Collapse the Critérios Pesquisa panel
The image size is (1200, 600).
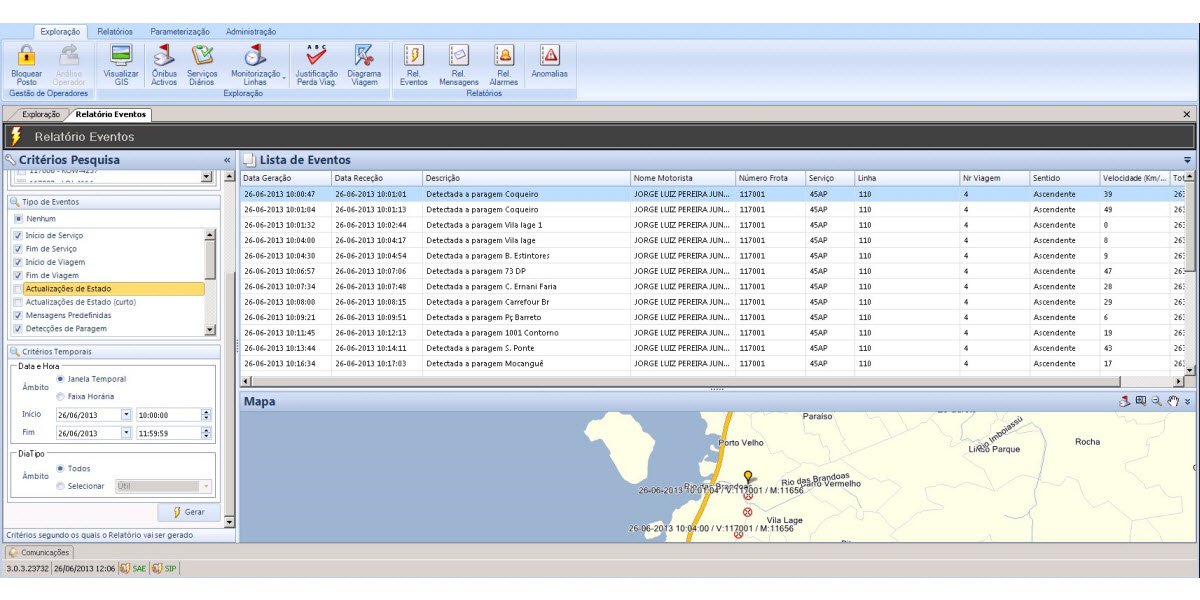(x=227, y=160)
